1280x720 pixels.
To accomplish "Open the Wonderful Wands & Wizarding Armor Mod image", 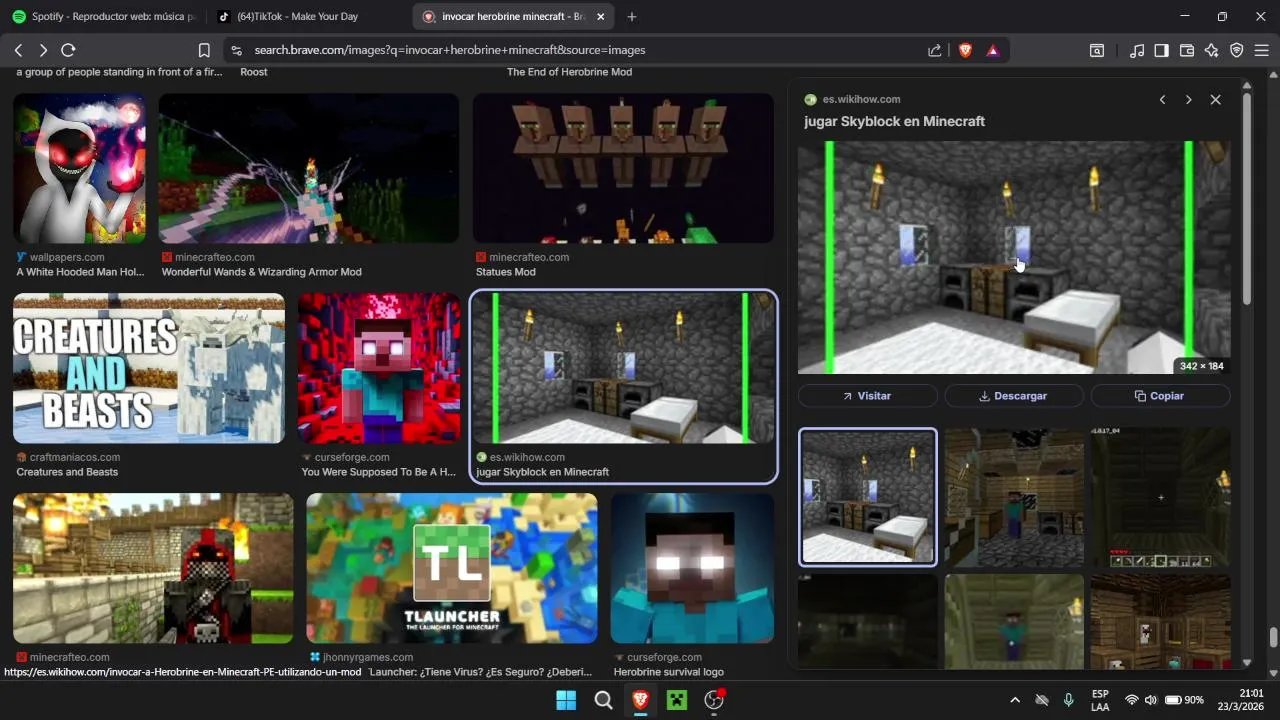I will tap(309, 168).
